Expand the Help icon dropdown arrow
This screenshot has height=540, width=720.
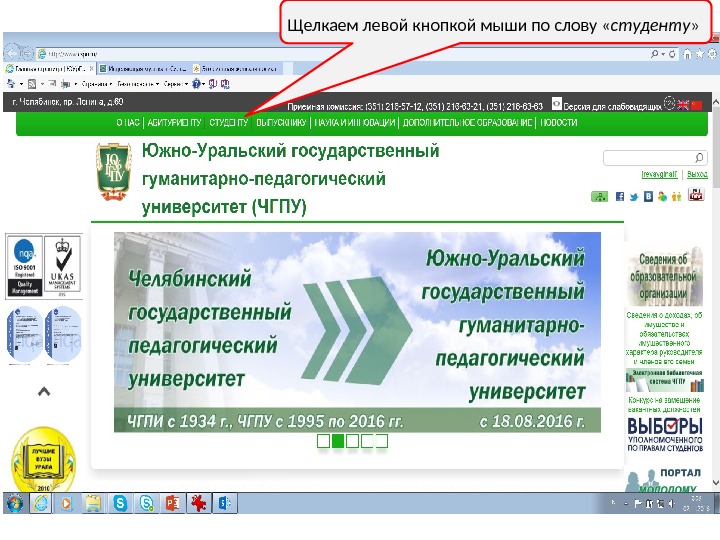pyautogui.click(x=203, y=84)
